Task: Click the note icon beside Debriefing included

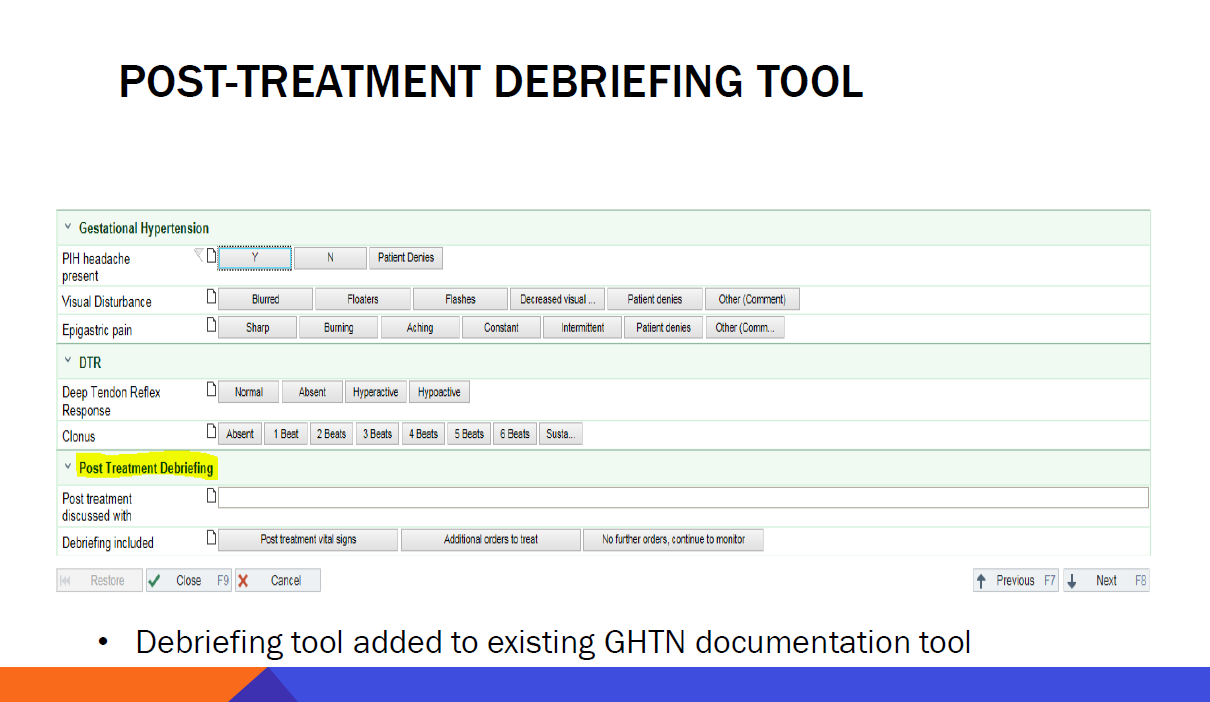Action: 211,538
